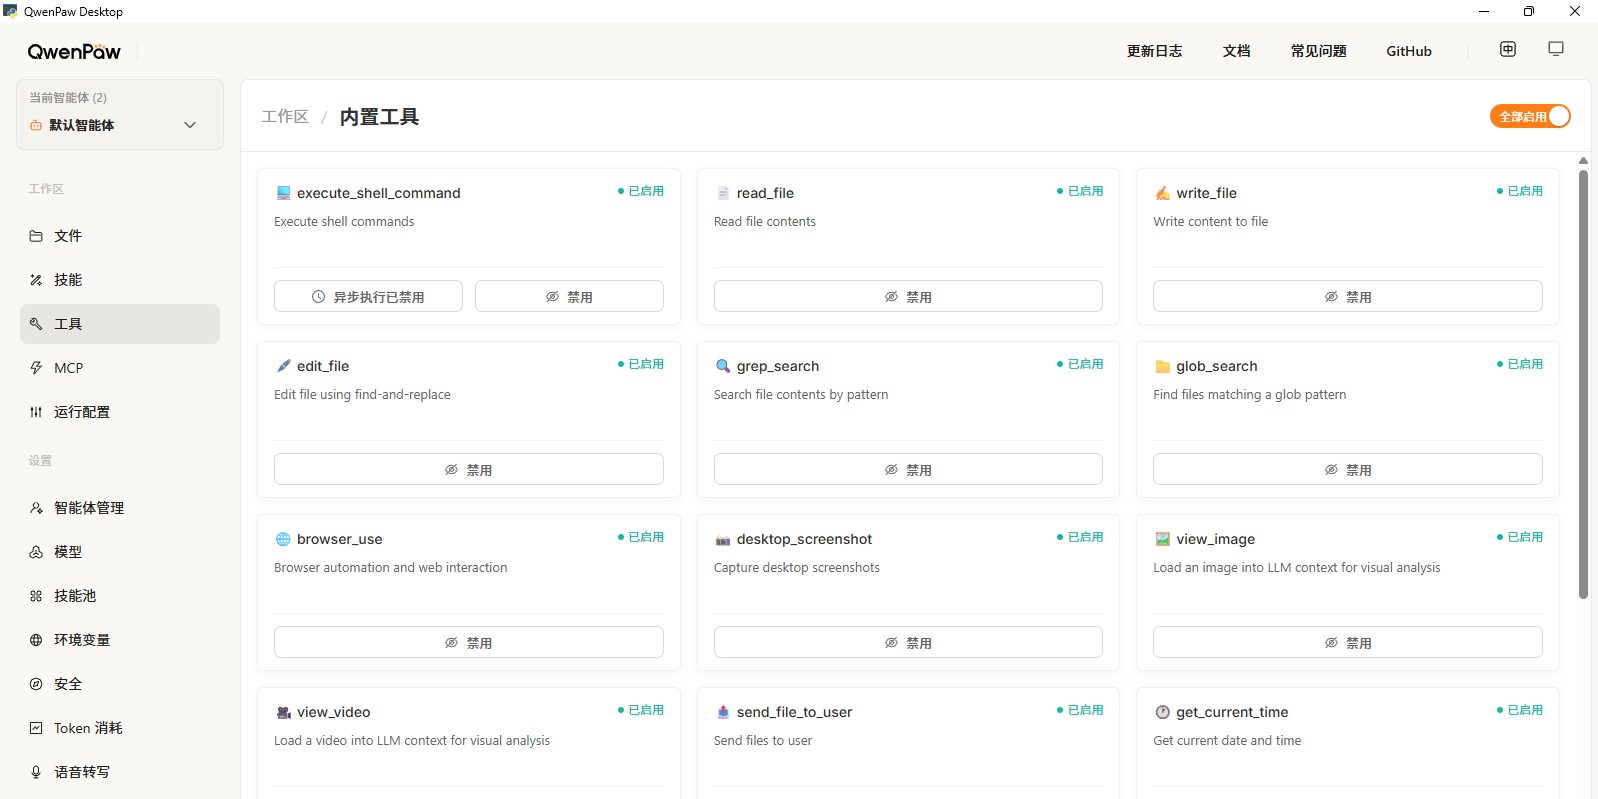Open 运行配置 in the sidebar
This screenshot has width=1598, height=799.
120,412
